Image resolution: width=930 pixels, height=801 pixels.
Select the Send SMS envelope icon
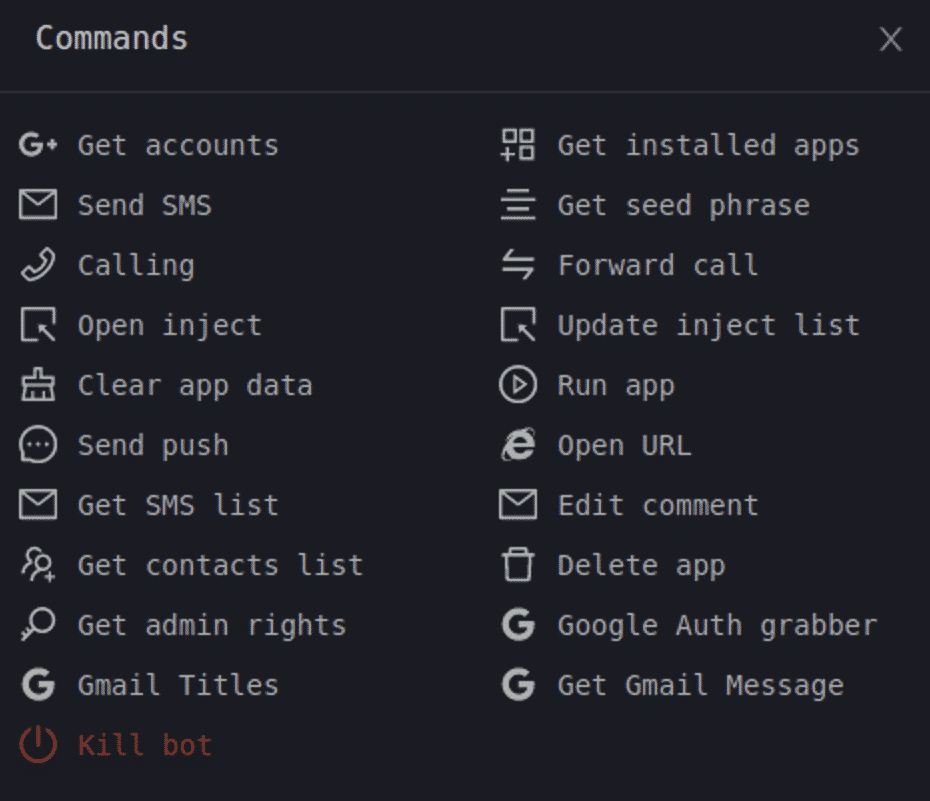tap(37, 205)
